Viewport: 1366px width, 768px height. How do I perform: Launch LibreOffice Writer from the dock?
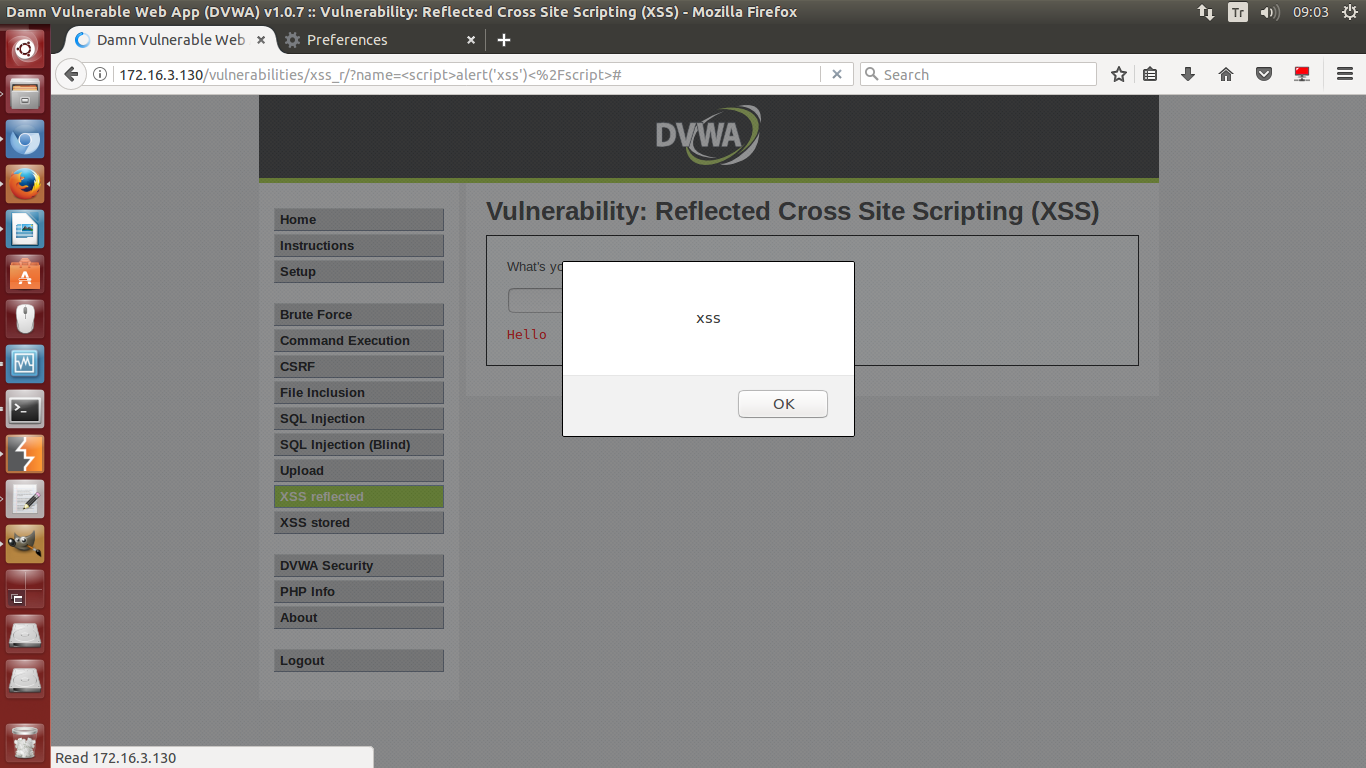(x=25, y=229)
